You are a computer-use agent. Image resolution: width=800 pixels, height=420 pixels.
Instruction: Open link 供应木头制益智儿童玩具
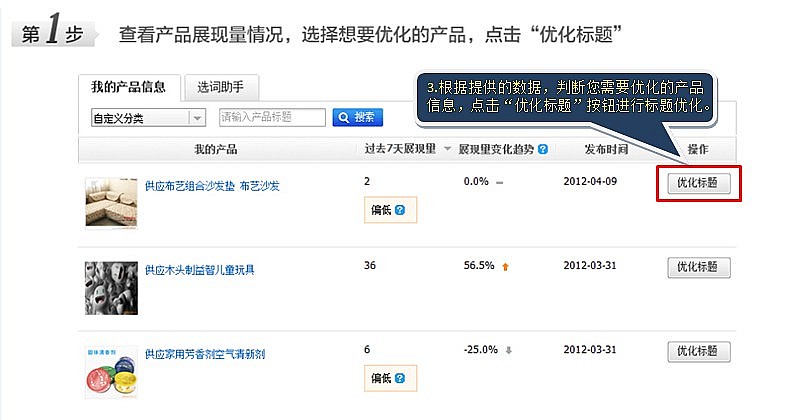pos(199,270)
